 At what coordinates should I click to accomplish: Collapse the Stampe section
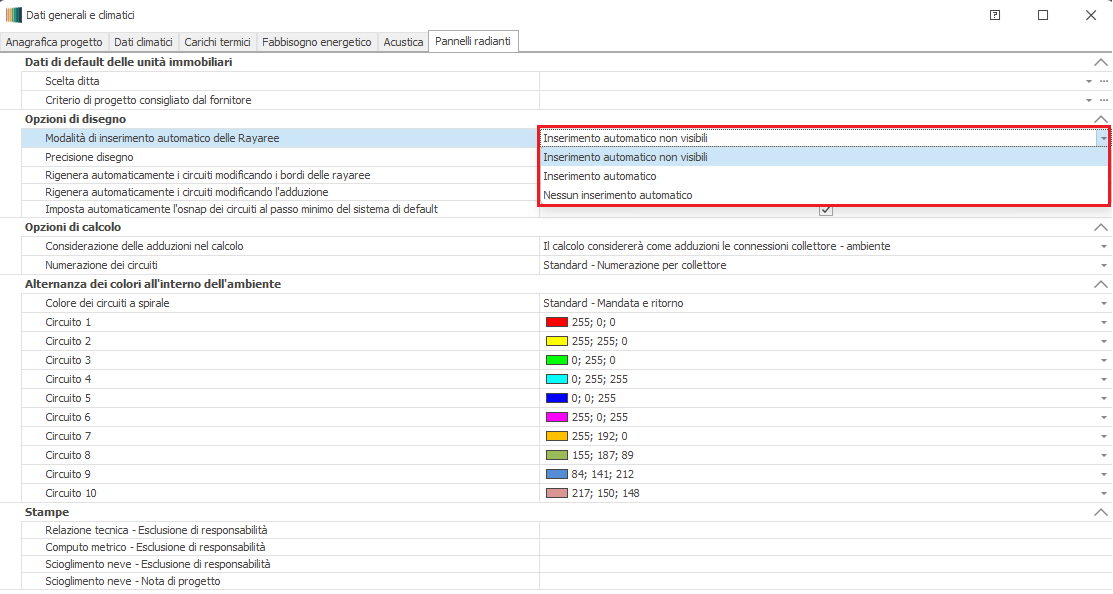coord(1101,512)
